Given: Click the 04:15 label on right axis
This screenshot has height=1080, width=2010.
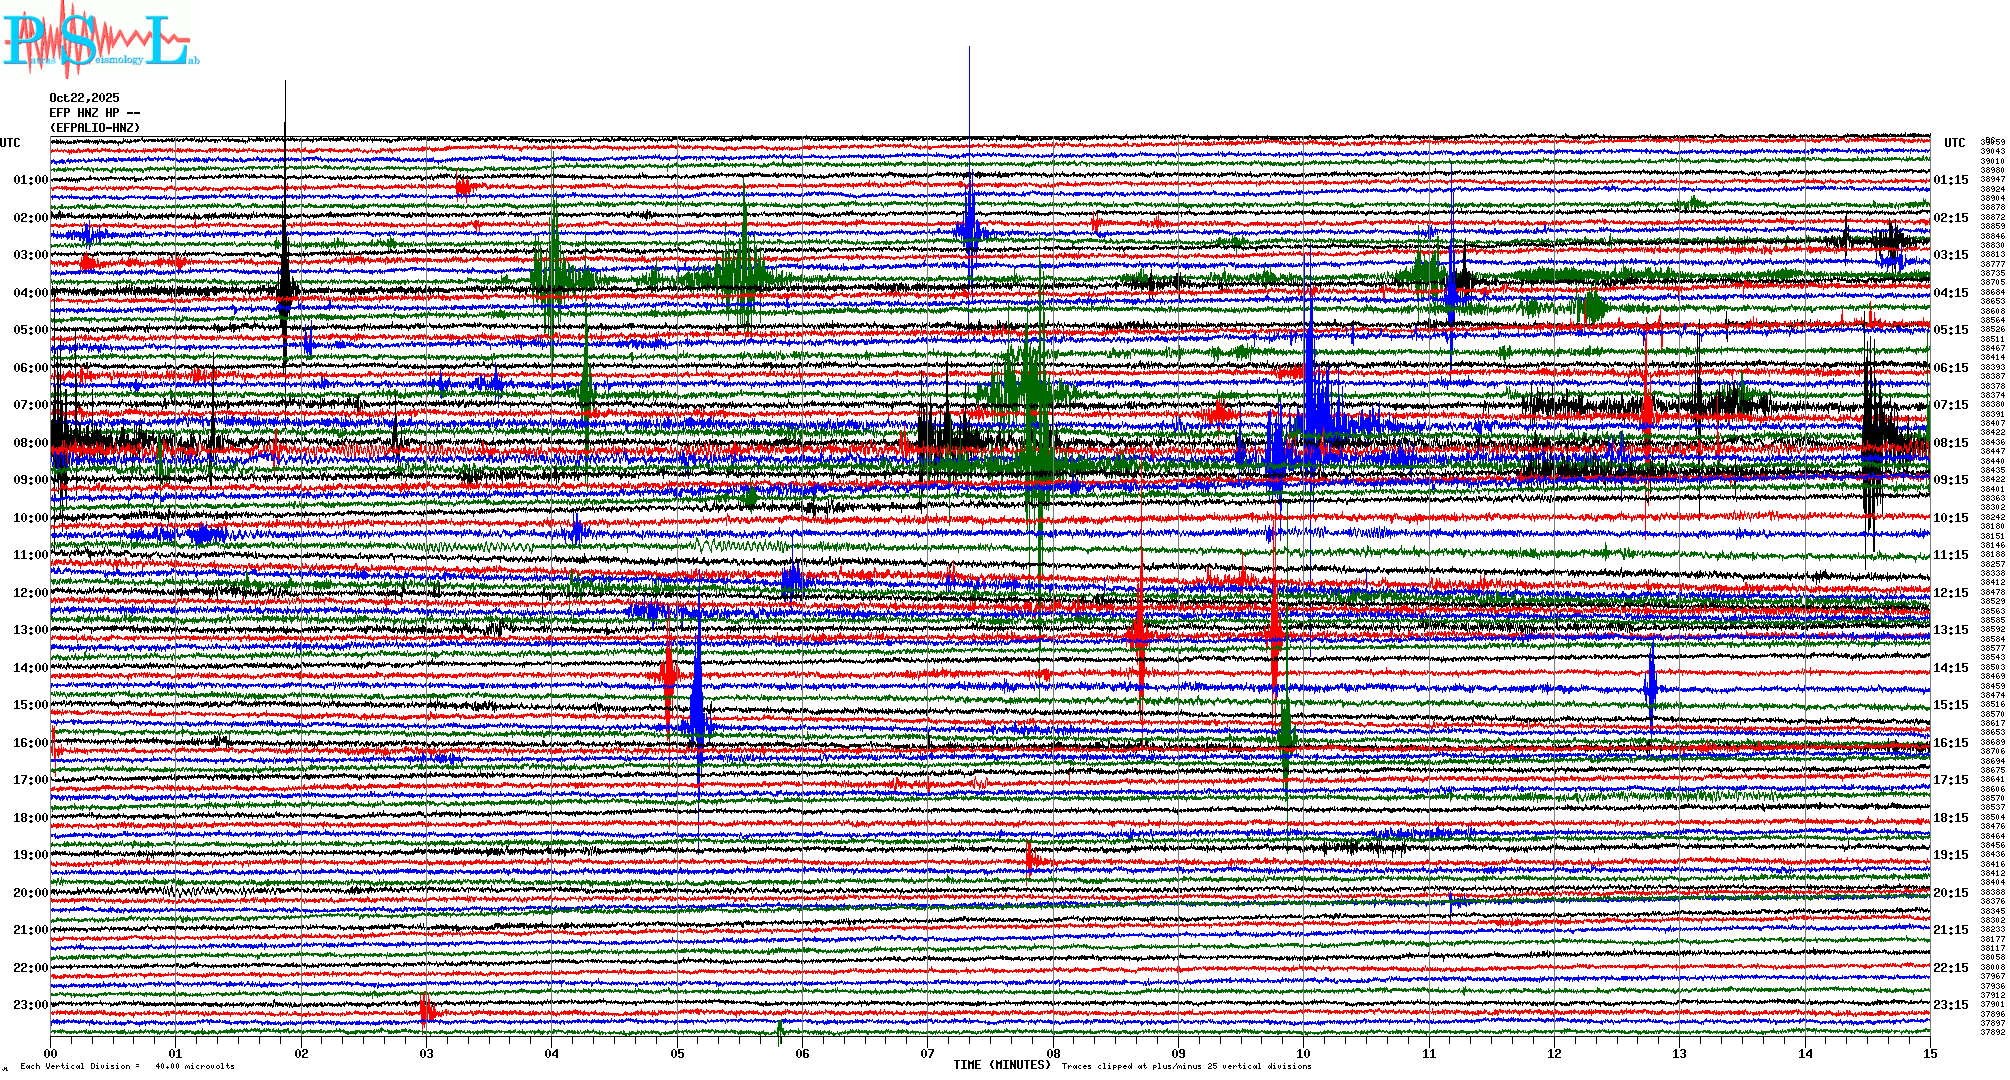Looking at the screenshot, I should (x=1950, y=293).
